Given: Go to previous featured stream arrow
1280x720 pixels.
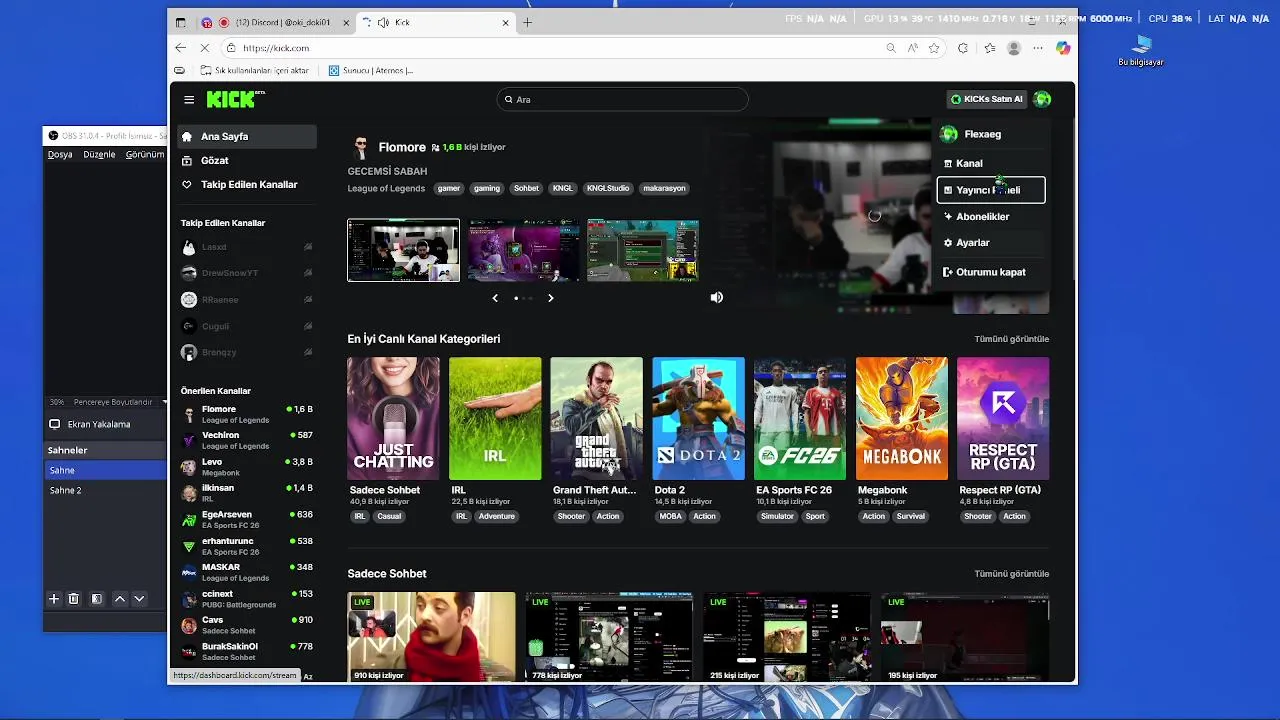Looking at the screenshot, I should point(495,298).
